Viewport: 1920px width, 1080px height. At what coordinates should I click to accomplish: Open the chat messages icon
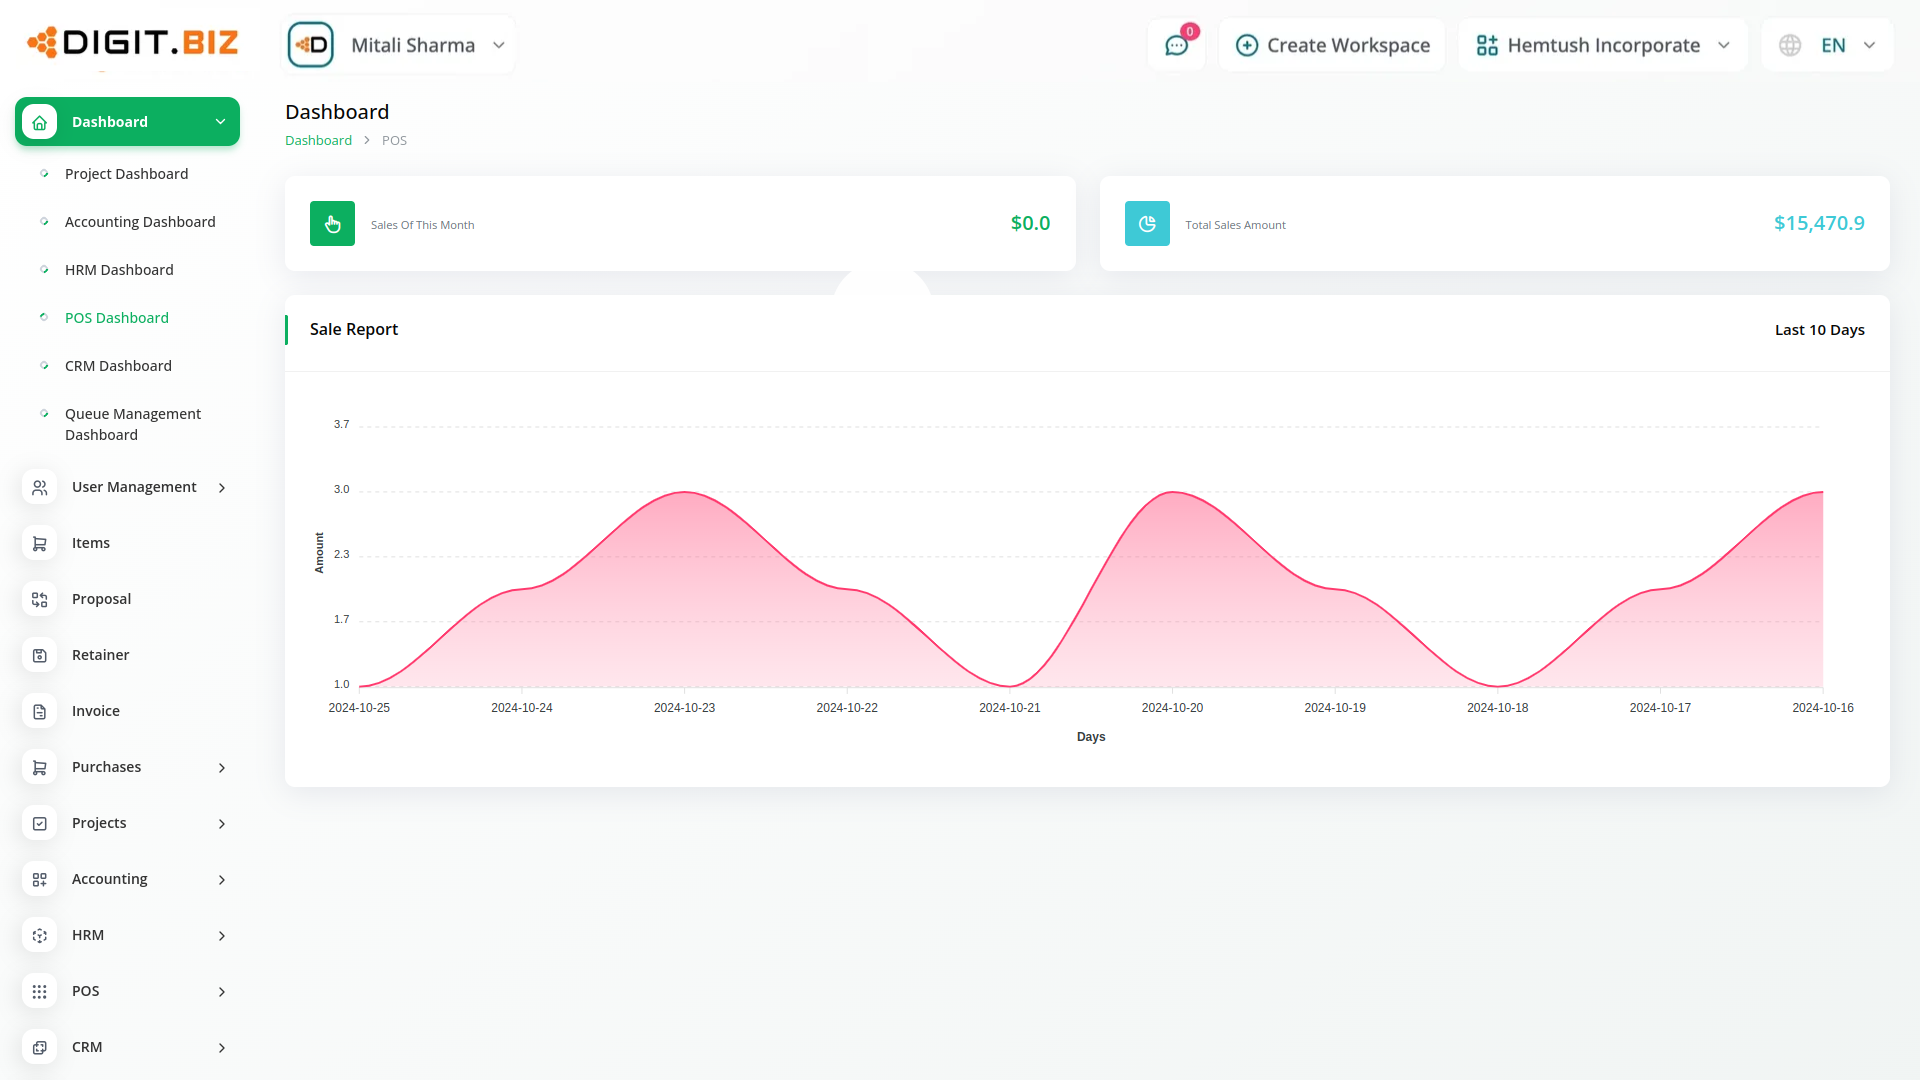(1176, 46)
